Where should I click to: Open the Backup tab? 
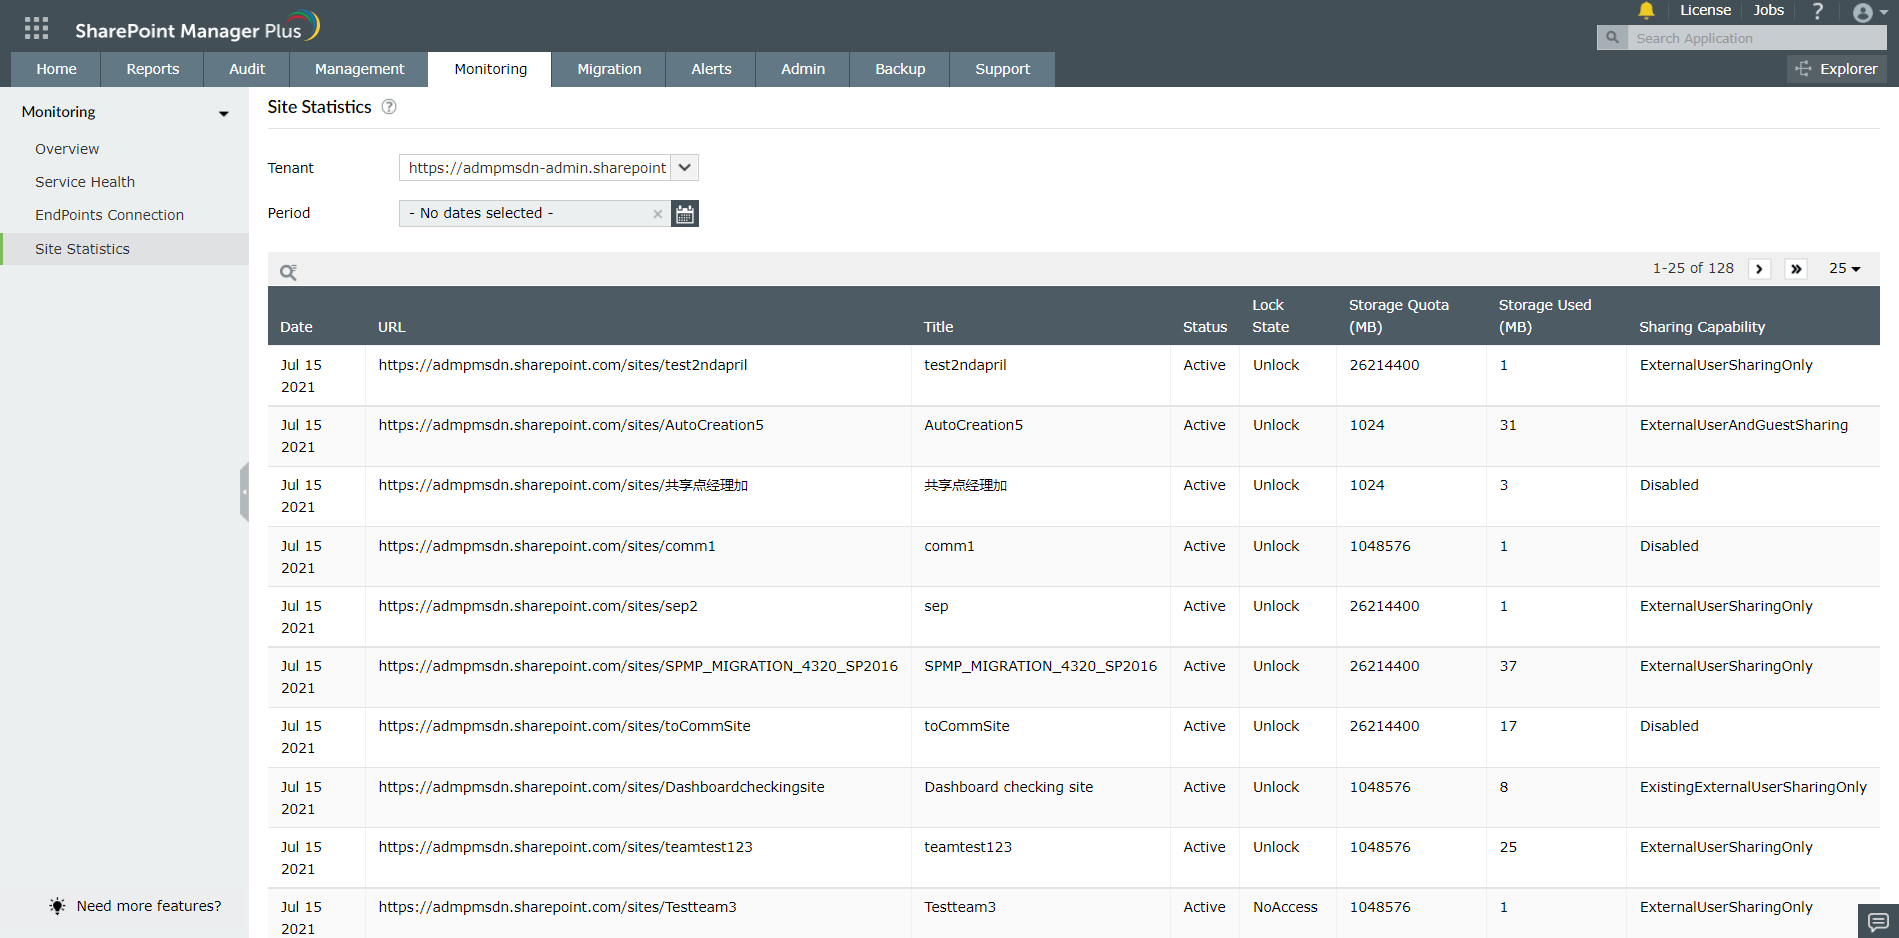898,68
